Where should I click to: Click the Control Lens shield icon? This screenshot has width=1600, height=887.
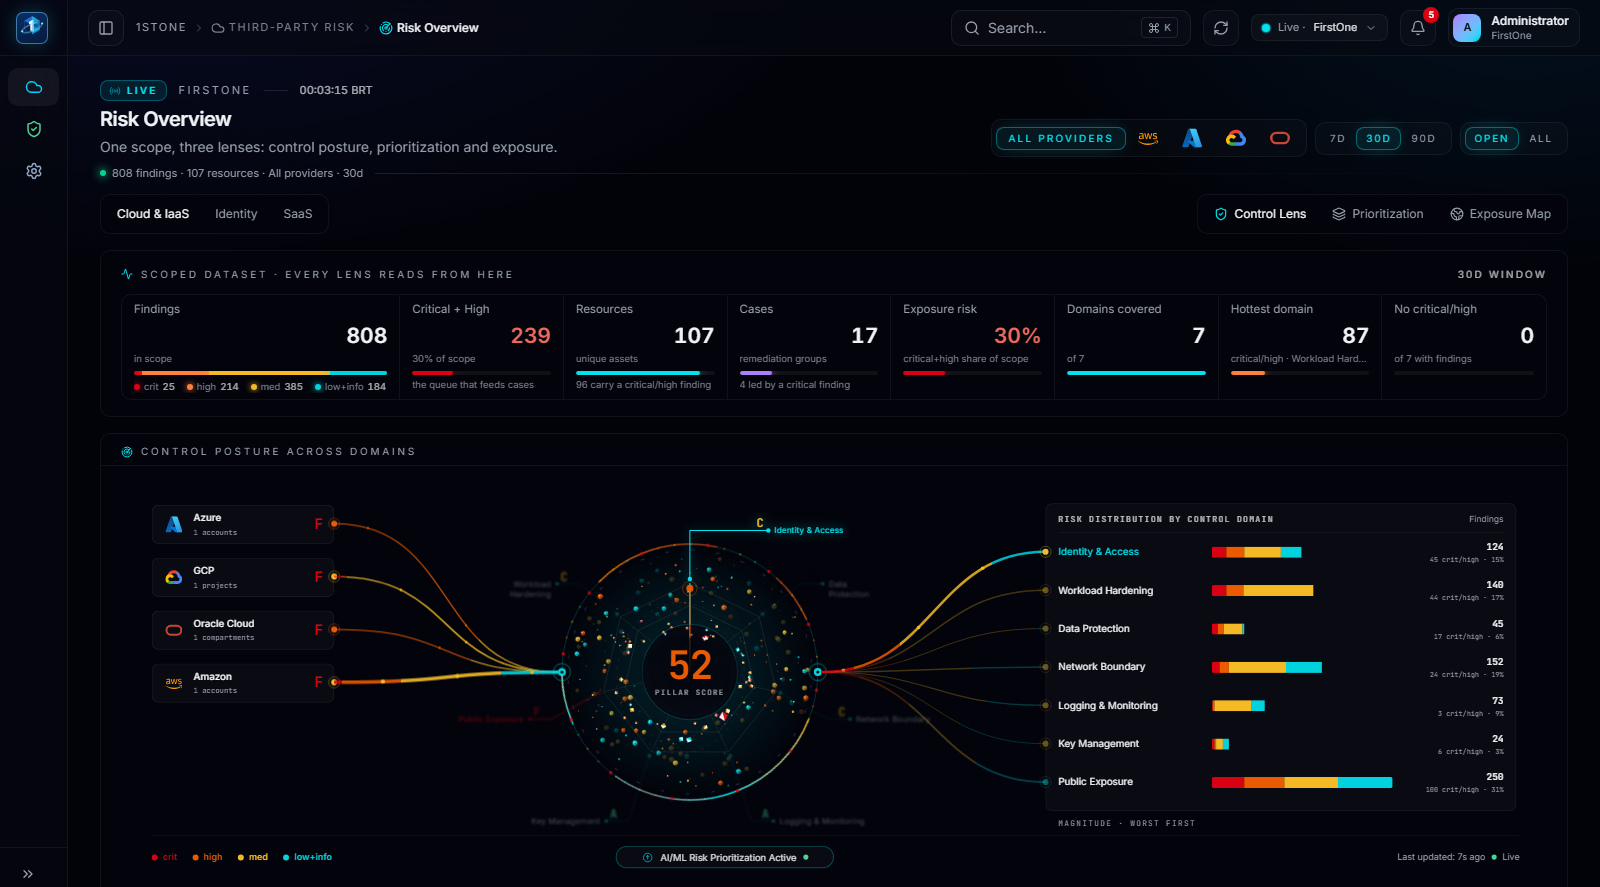(x=1221, y=214)
